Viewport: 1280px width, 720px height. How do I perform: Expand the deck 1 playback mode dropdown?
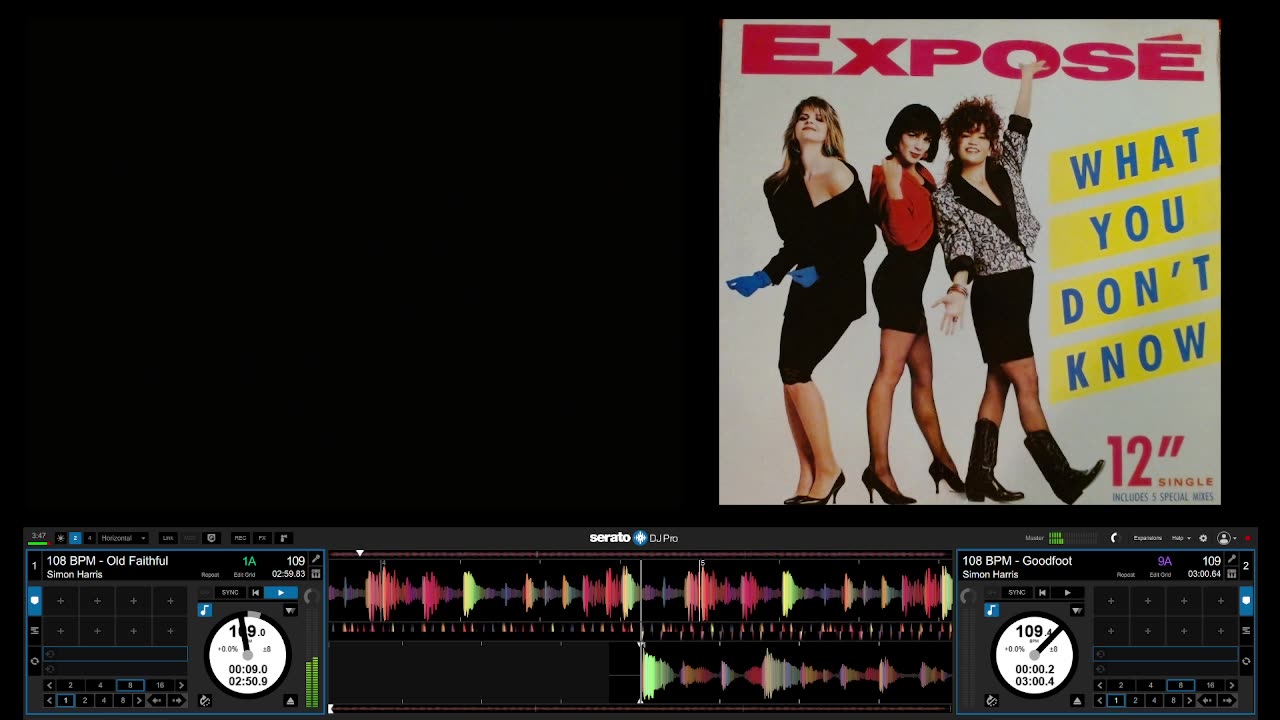point(290,610)
